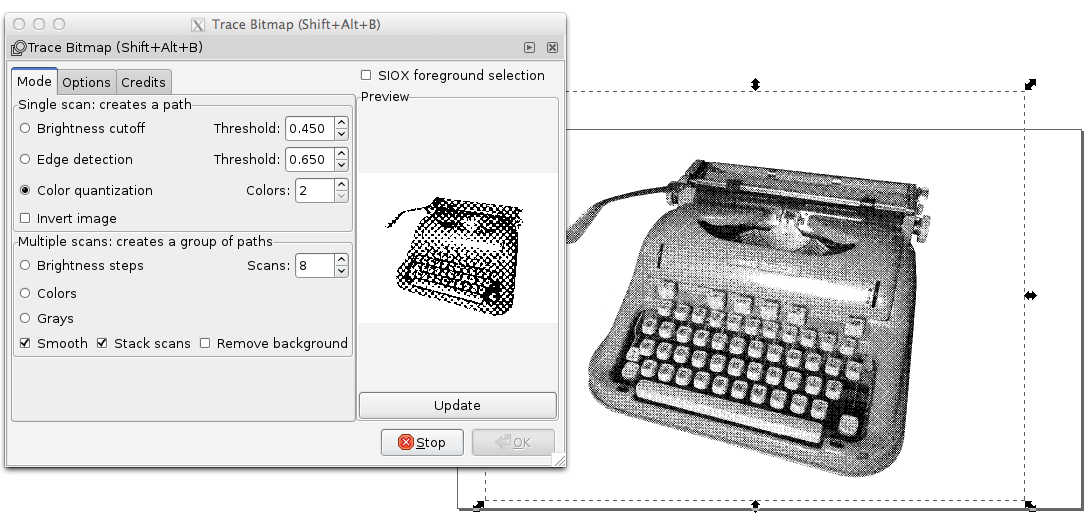Increase the Scans count stepper

point(341,260)
